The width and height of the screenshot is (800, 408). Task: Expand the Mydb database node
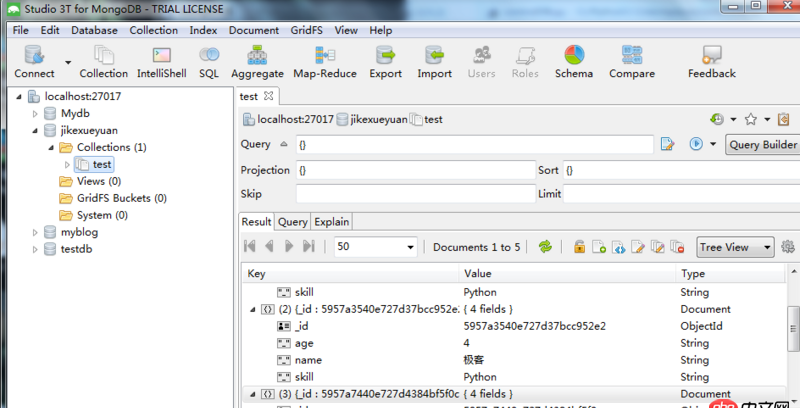coord(35,114)
